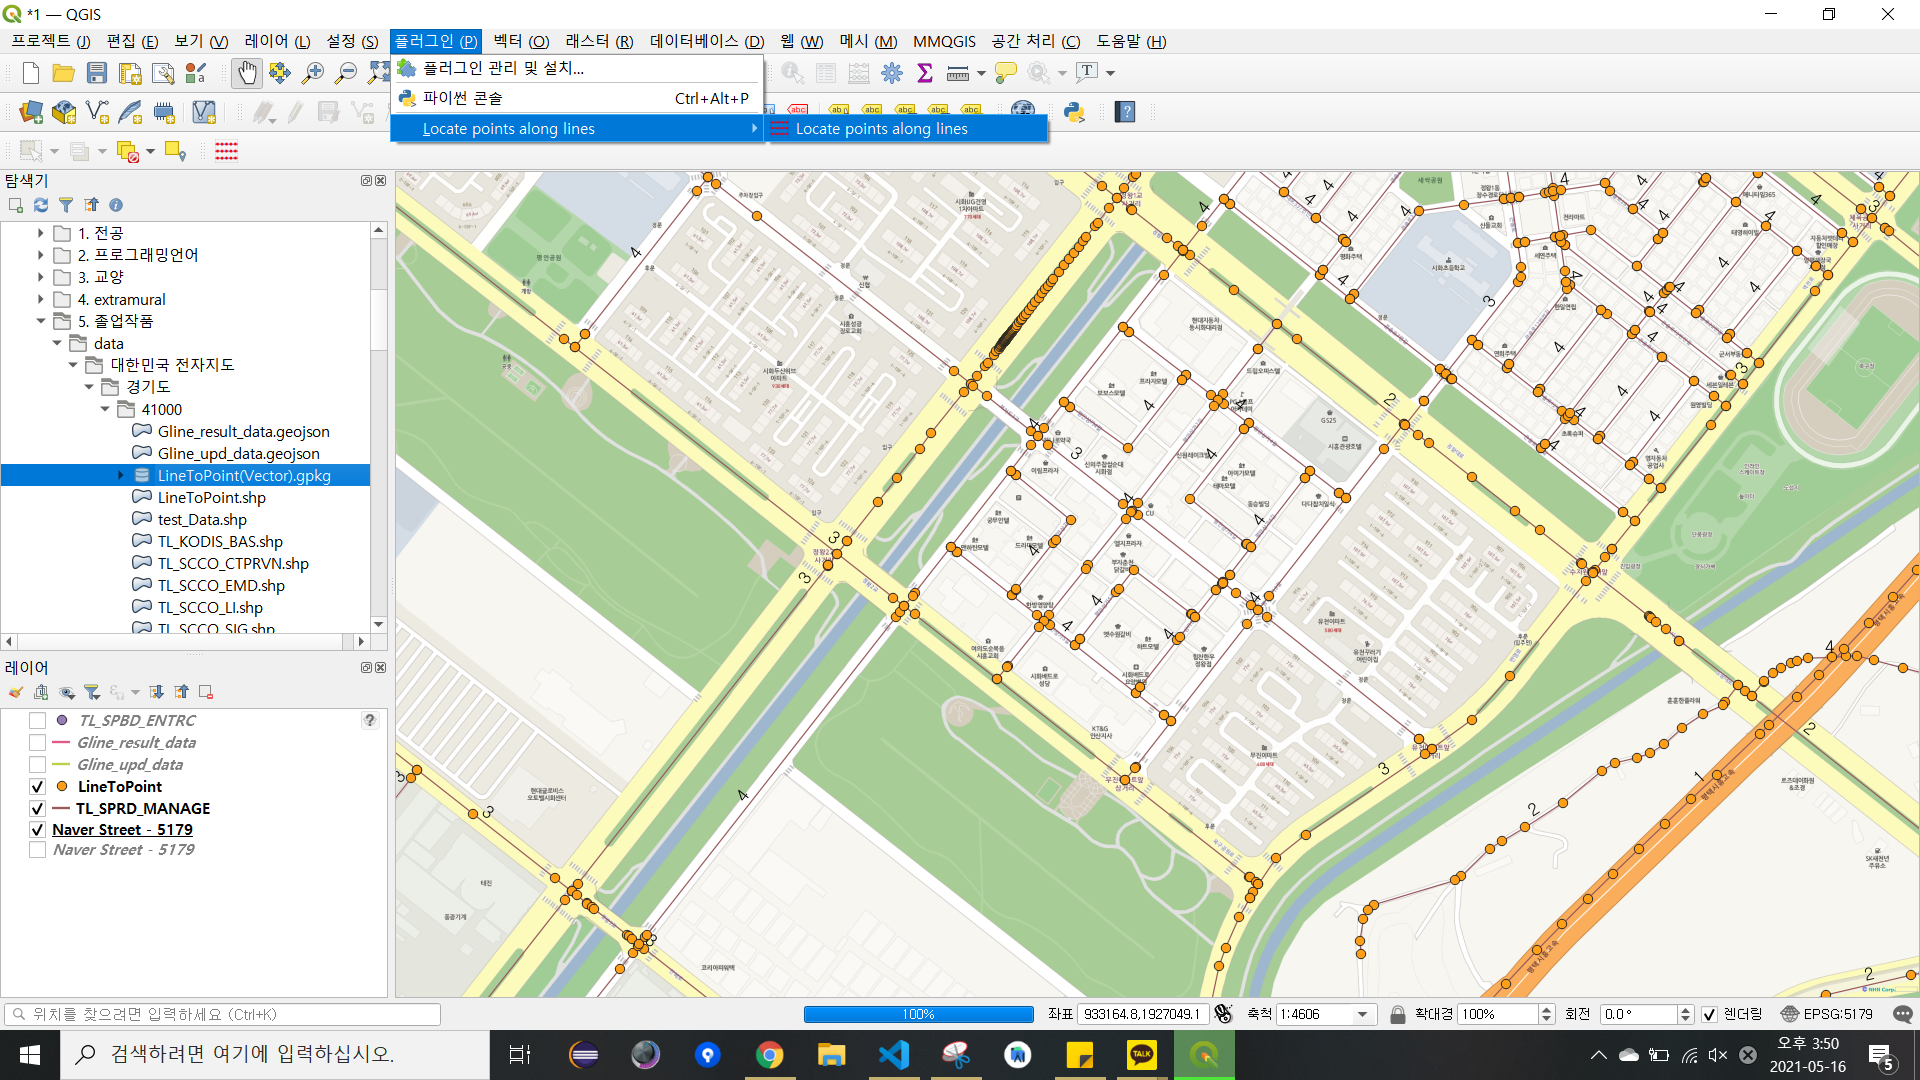Collapse the 41000 folder node
1920x1080 pixels.
tap(105, 409)
